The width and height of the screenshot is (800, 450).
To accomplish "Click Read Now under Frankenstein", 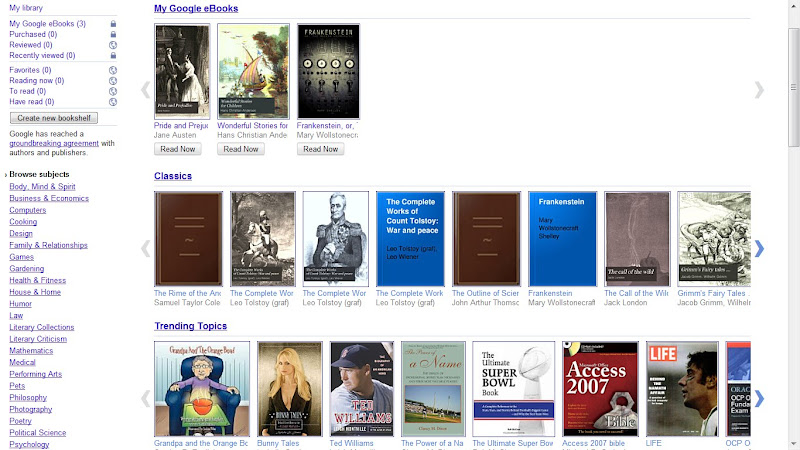I will [x=320, y=149].
